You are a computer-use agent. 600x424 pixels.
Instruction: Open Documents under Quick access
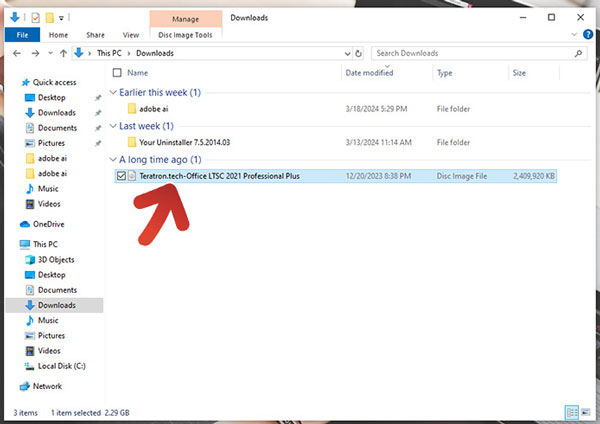pos(57,128)
